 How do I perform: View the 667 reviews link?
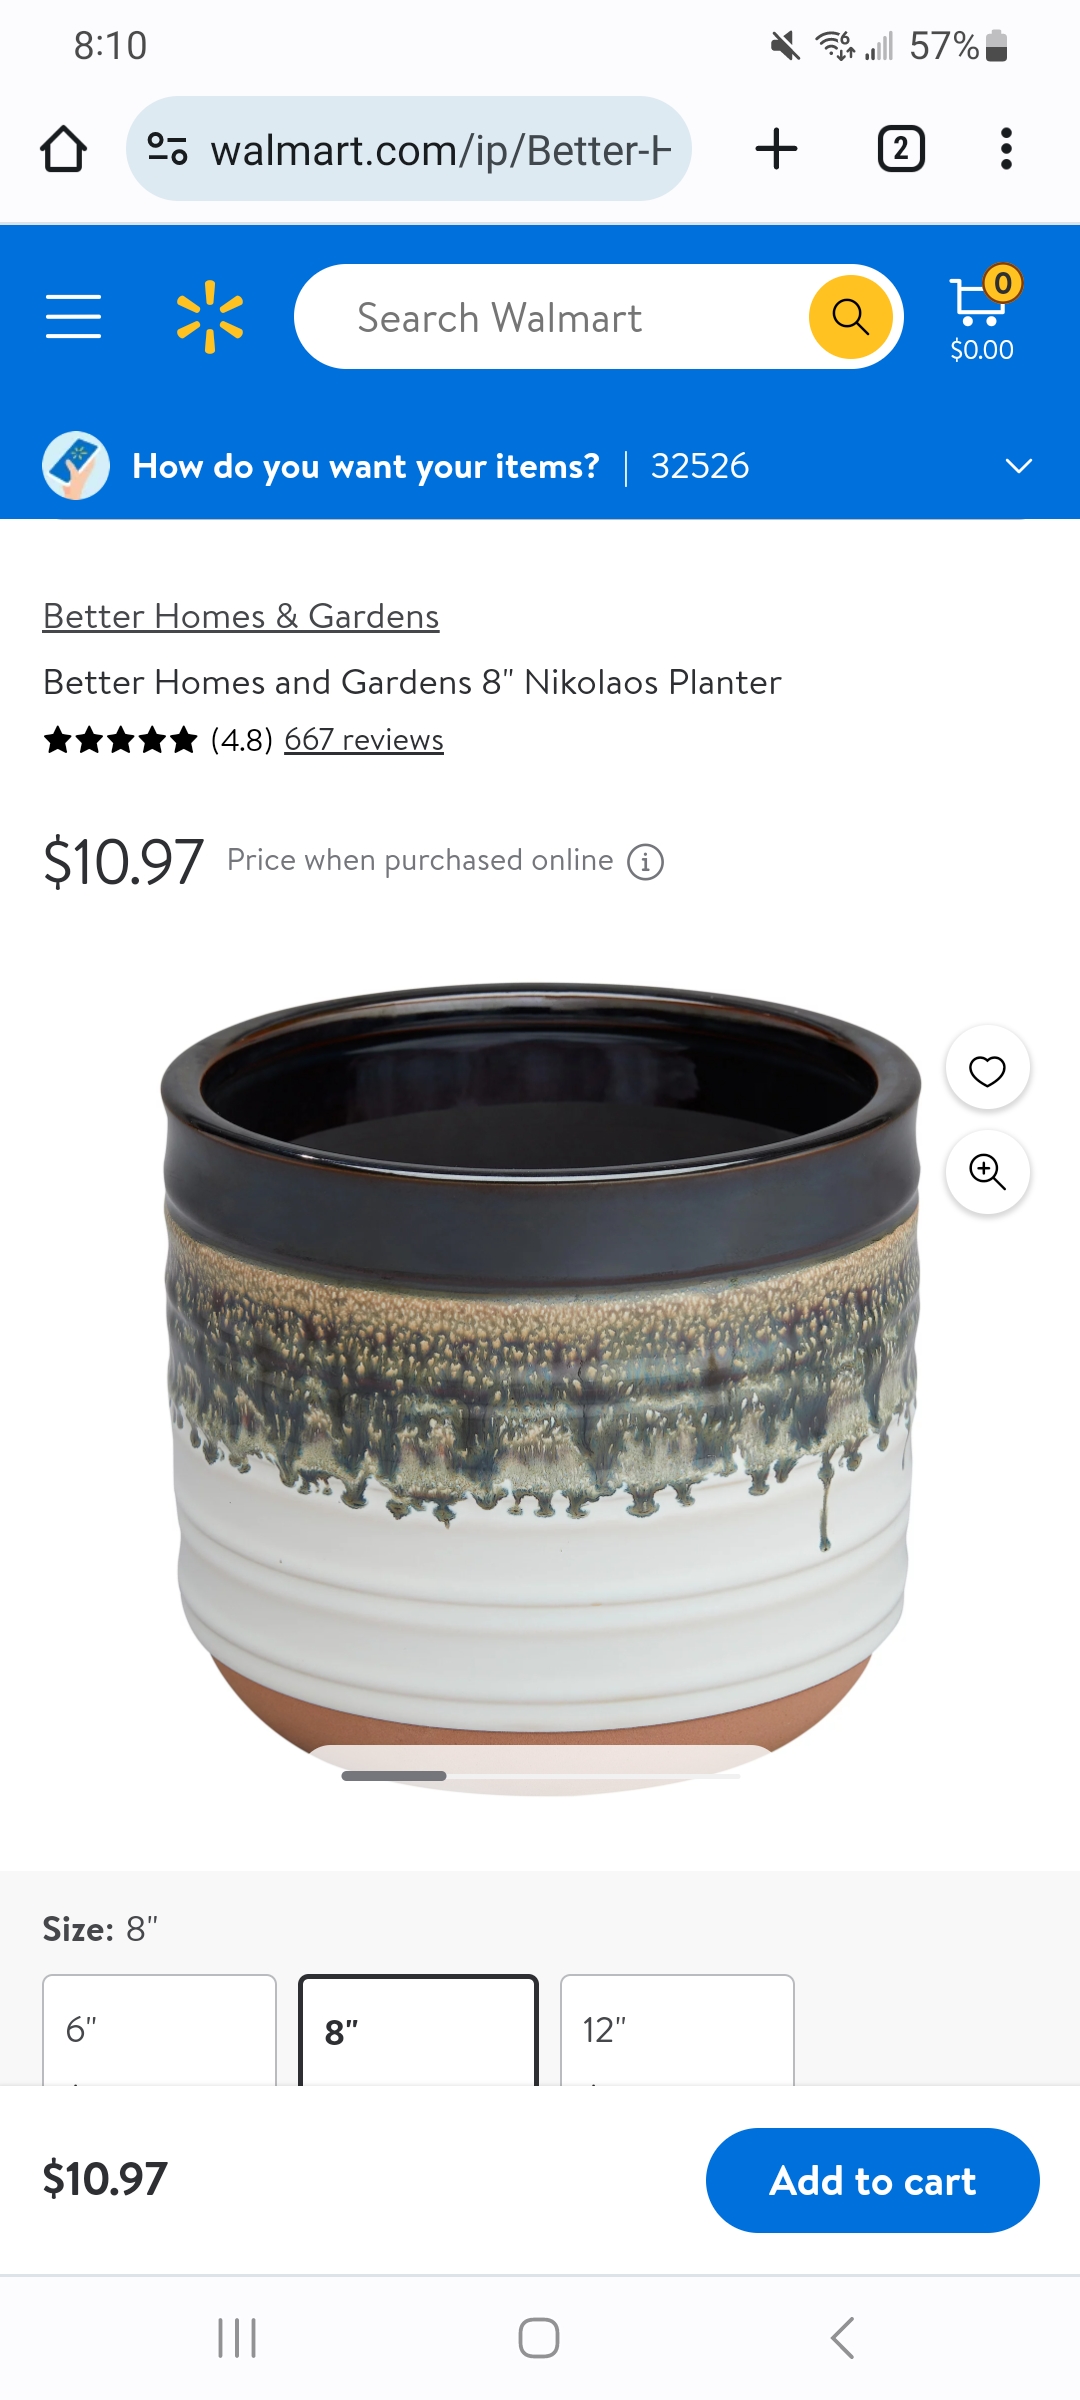click(x=364, y=740)
